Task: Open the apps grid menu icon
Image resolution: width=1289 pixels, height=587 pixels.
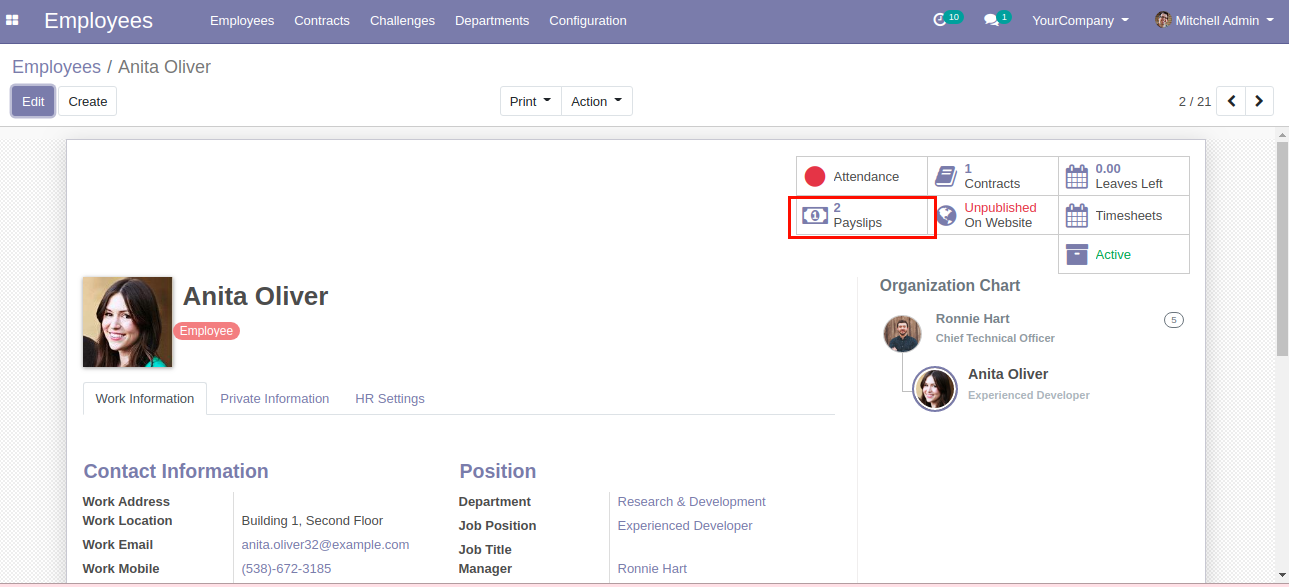Action: pyautogui.click(x=13, y=20)
